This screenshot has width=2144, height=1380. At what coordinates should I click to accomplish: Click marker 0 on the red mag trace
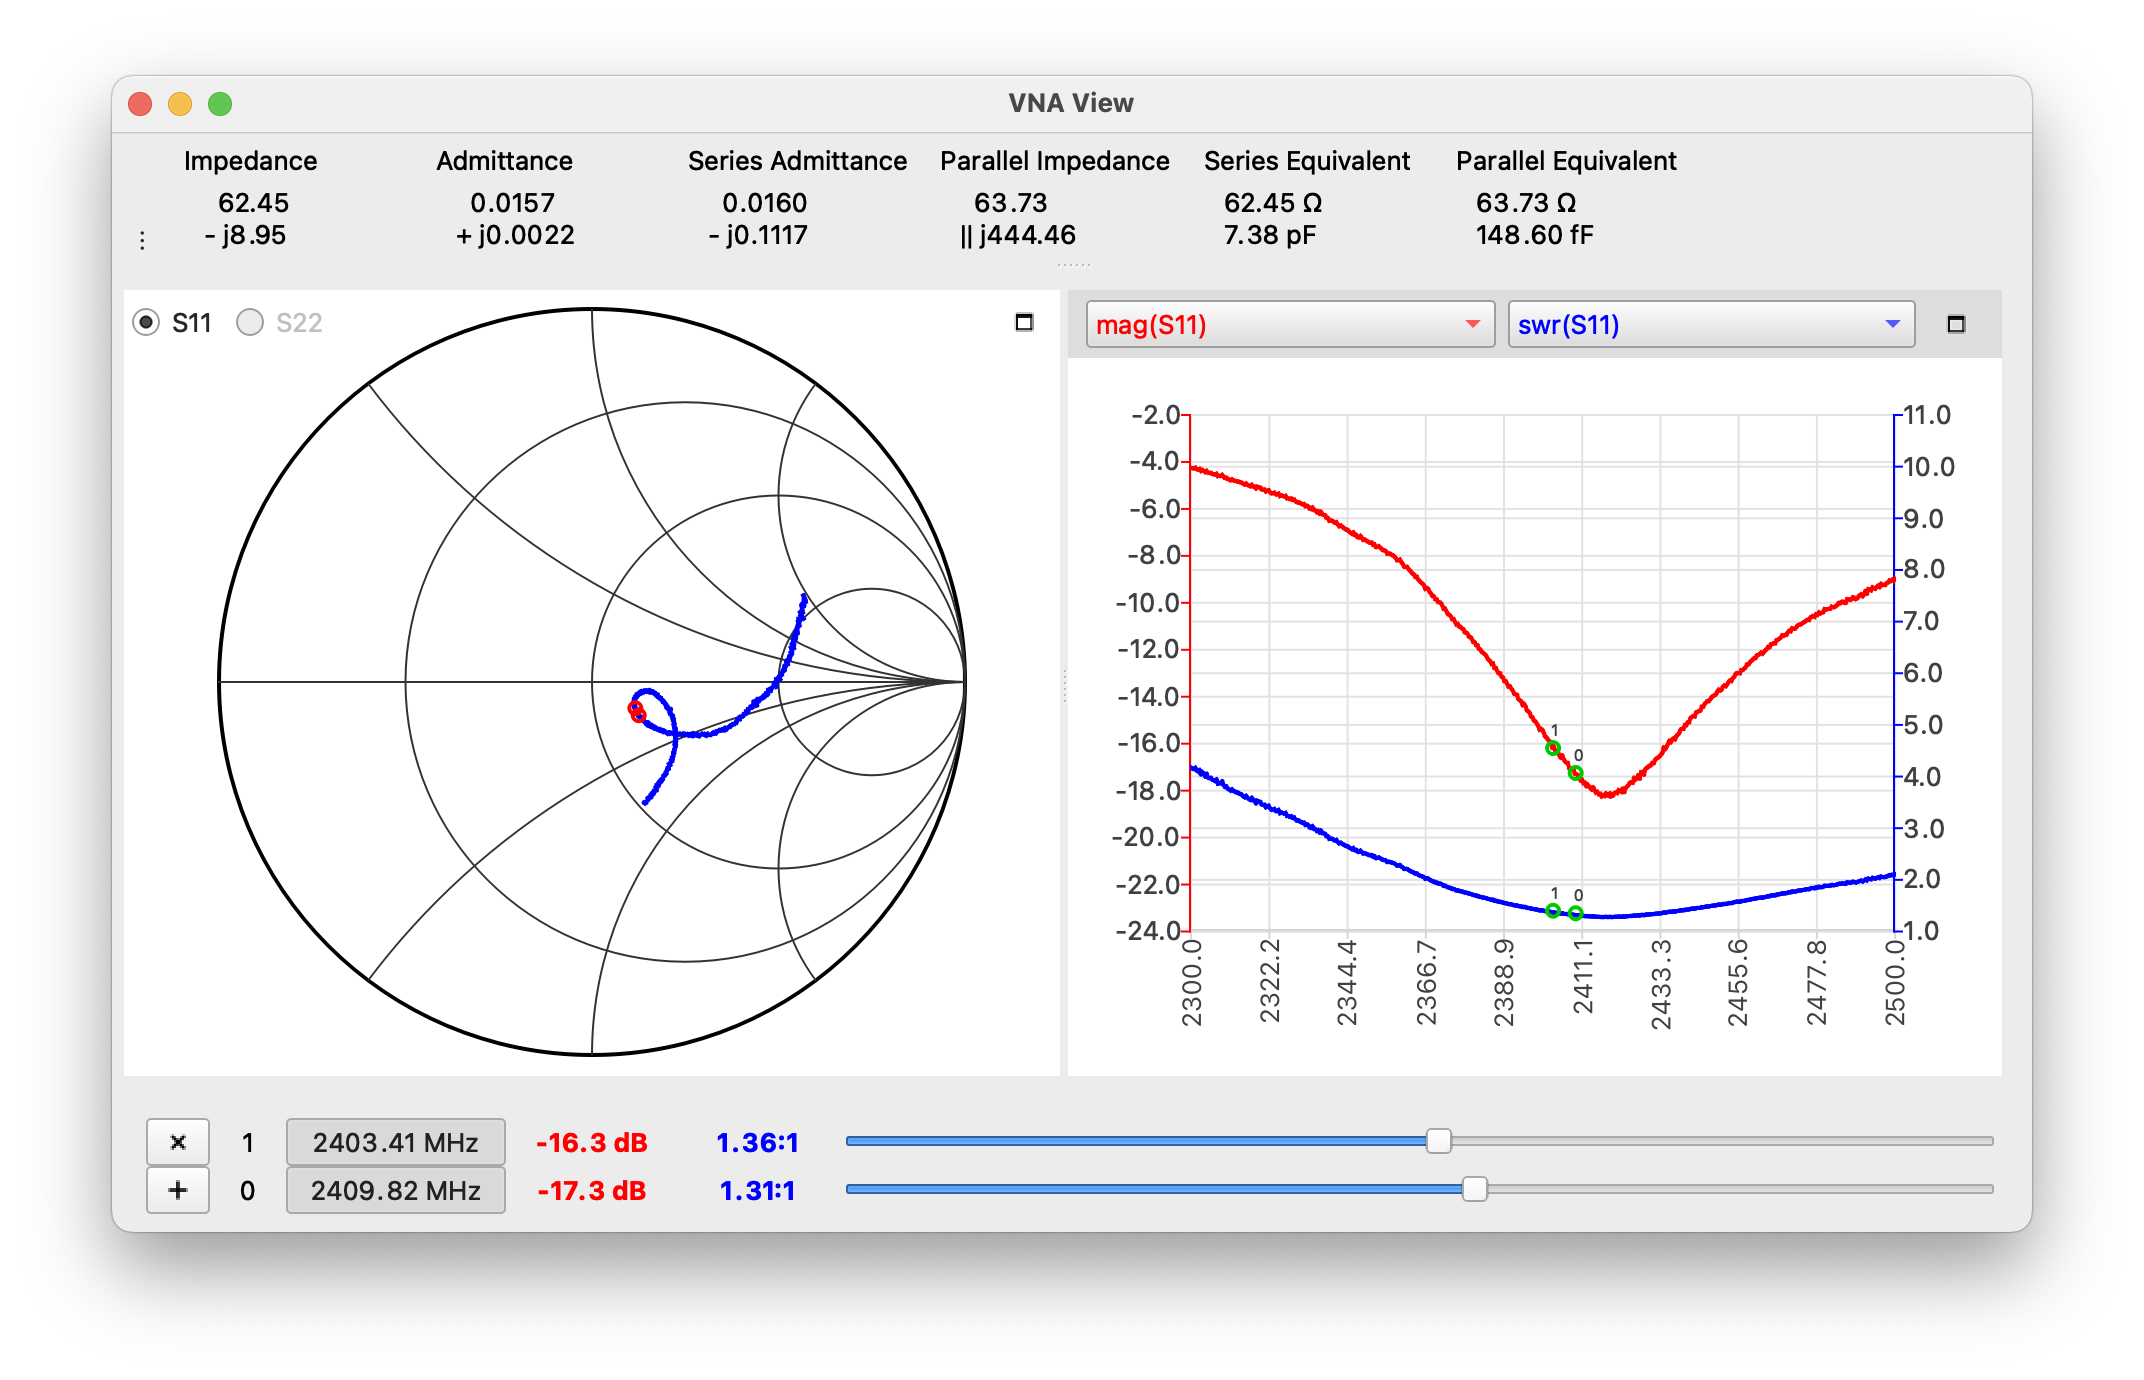(x=1575, y=773)
